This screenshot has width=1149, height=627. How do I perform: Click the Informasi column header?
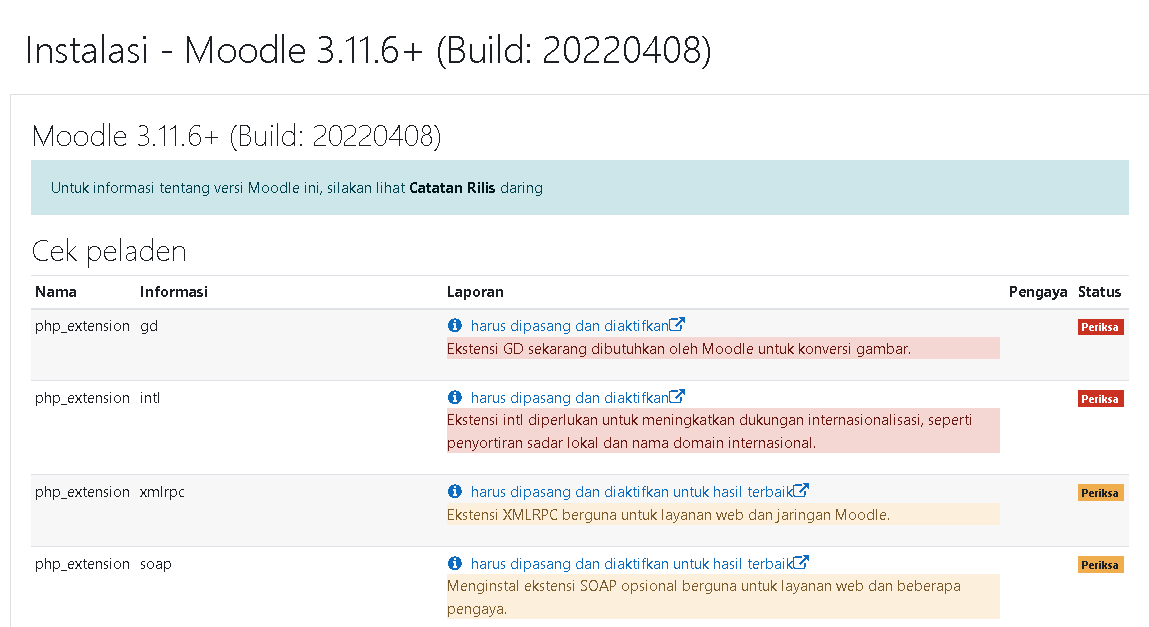174,292
